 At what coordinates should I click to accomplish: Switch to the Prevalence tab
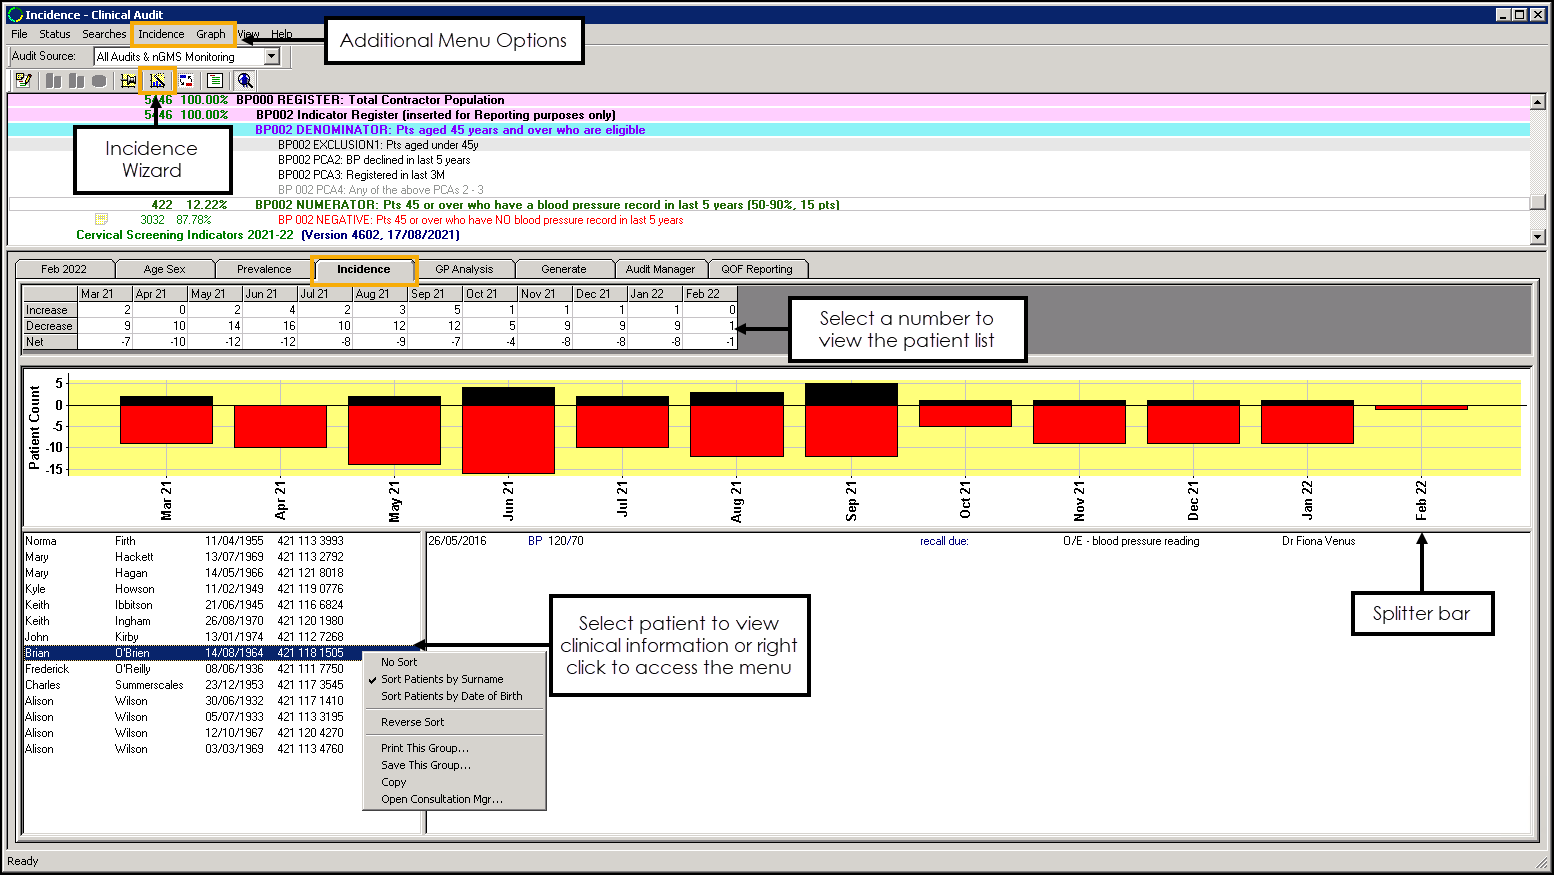click(x=264, y=269)
